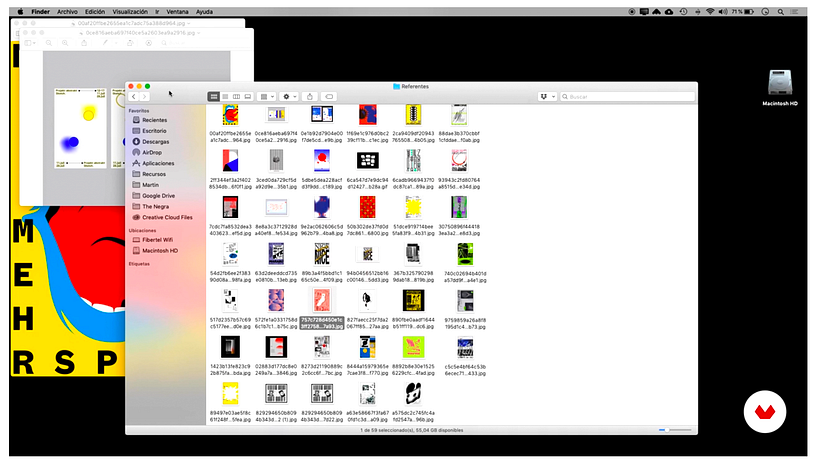This screenshot has width=820, height=463.
Task: Click the highlighted 757c728d450e1c filename label
Action: coord(322,323)
